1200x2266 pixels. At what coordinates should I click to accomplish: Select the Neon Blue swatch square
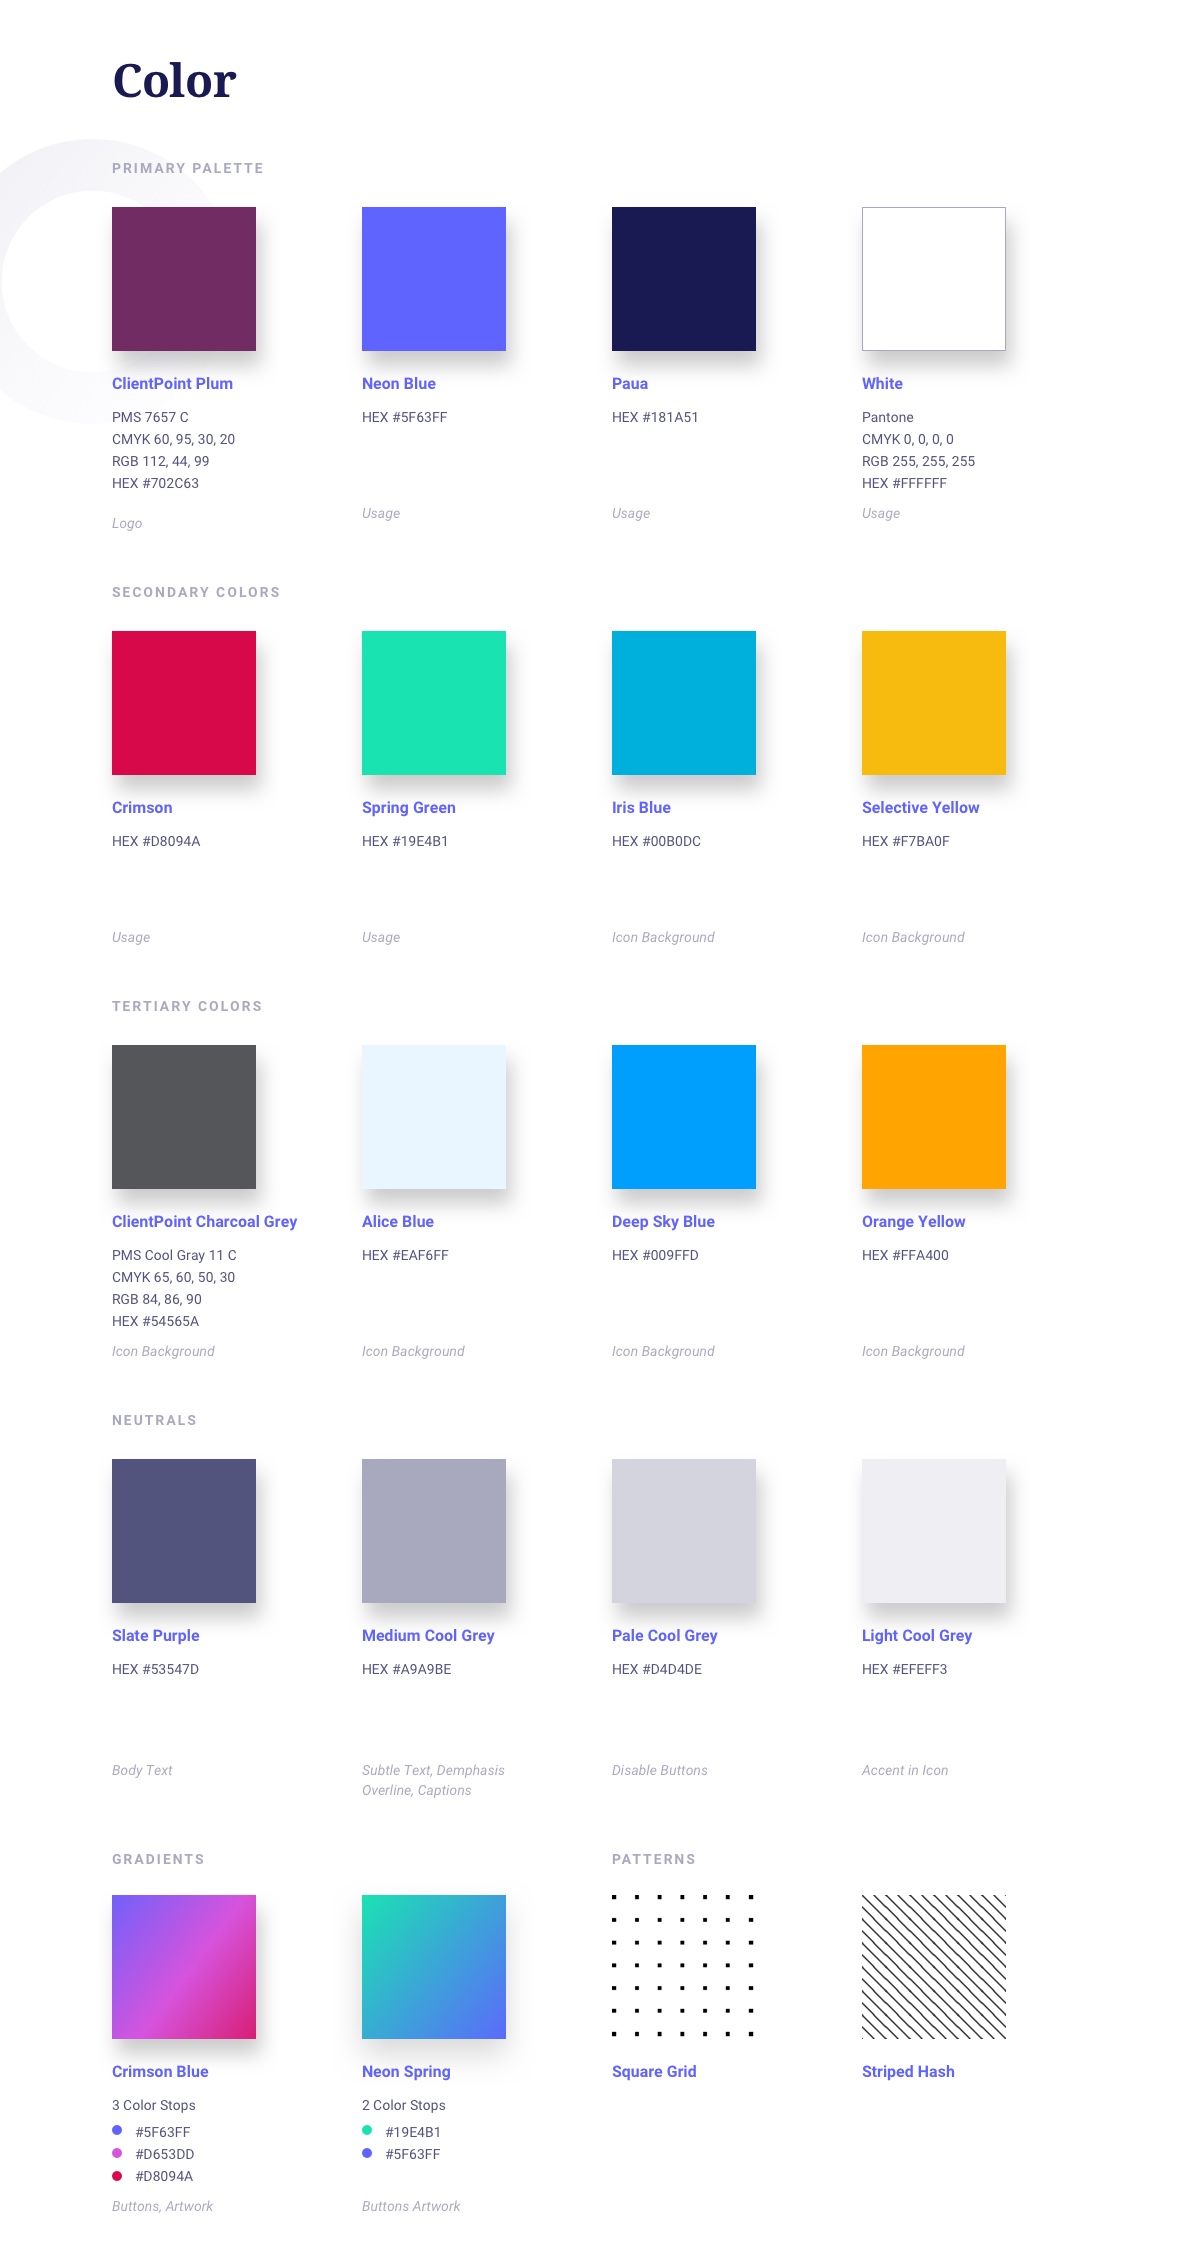tap(434, 279)
